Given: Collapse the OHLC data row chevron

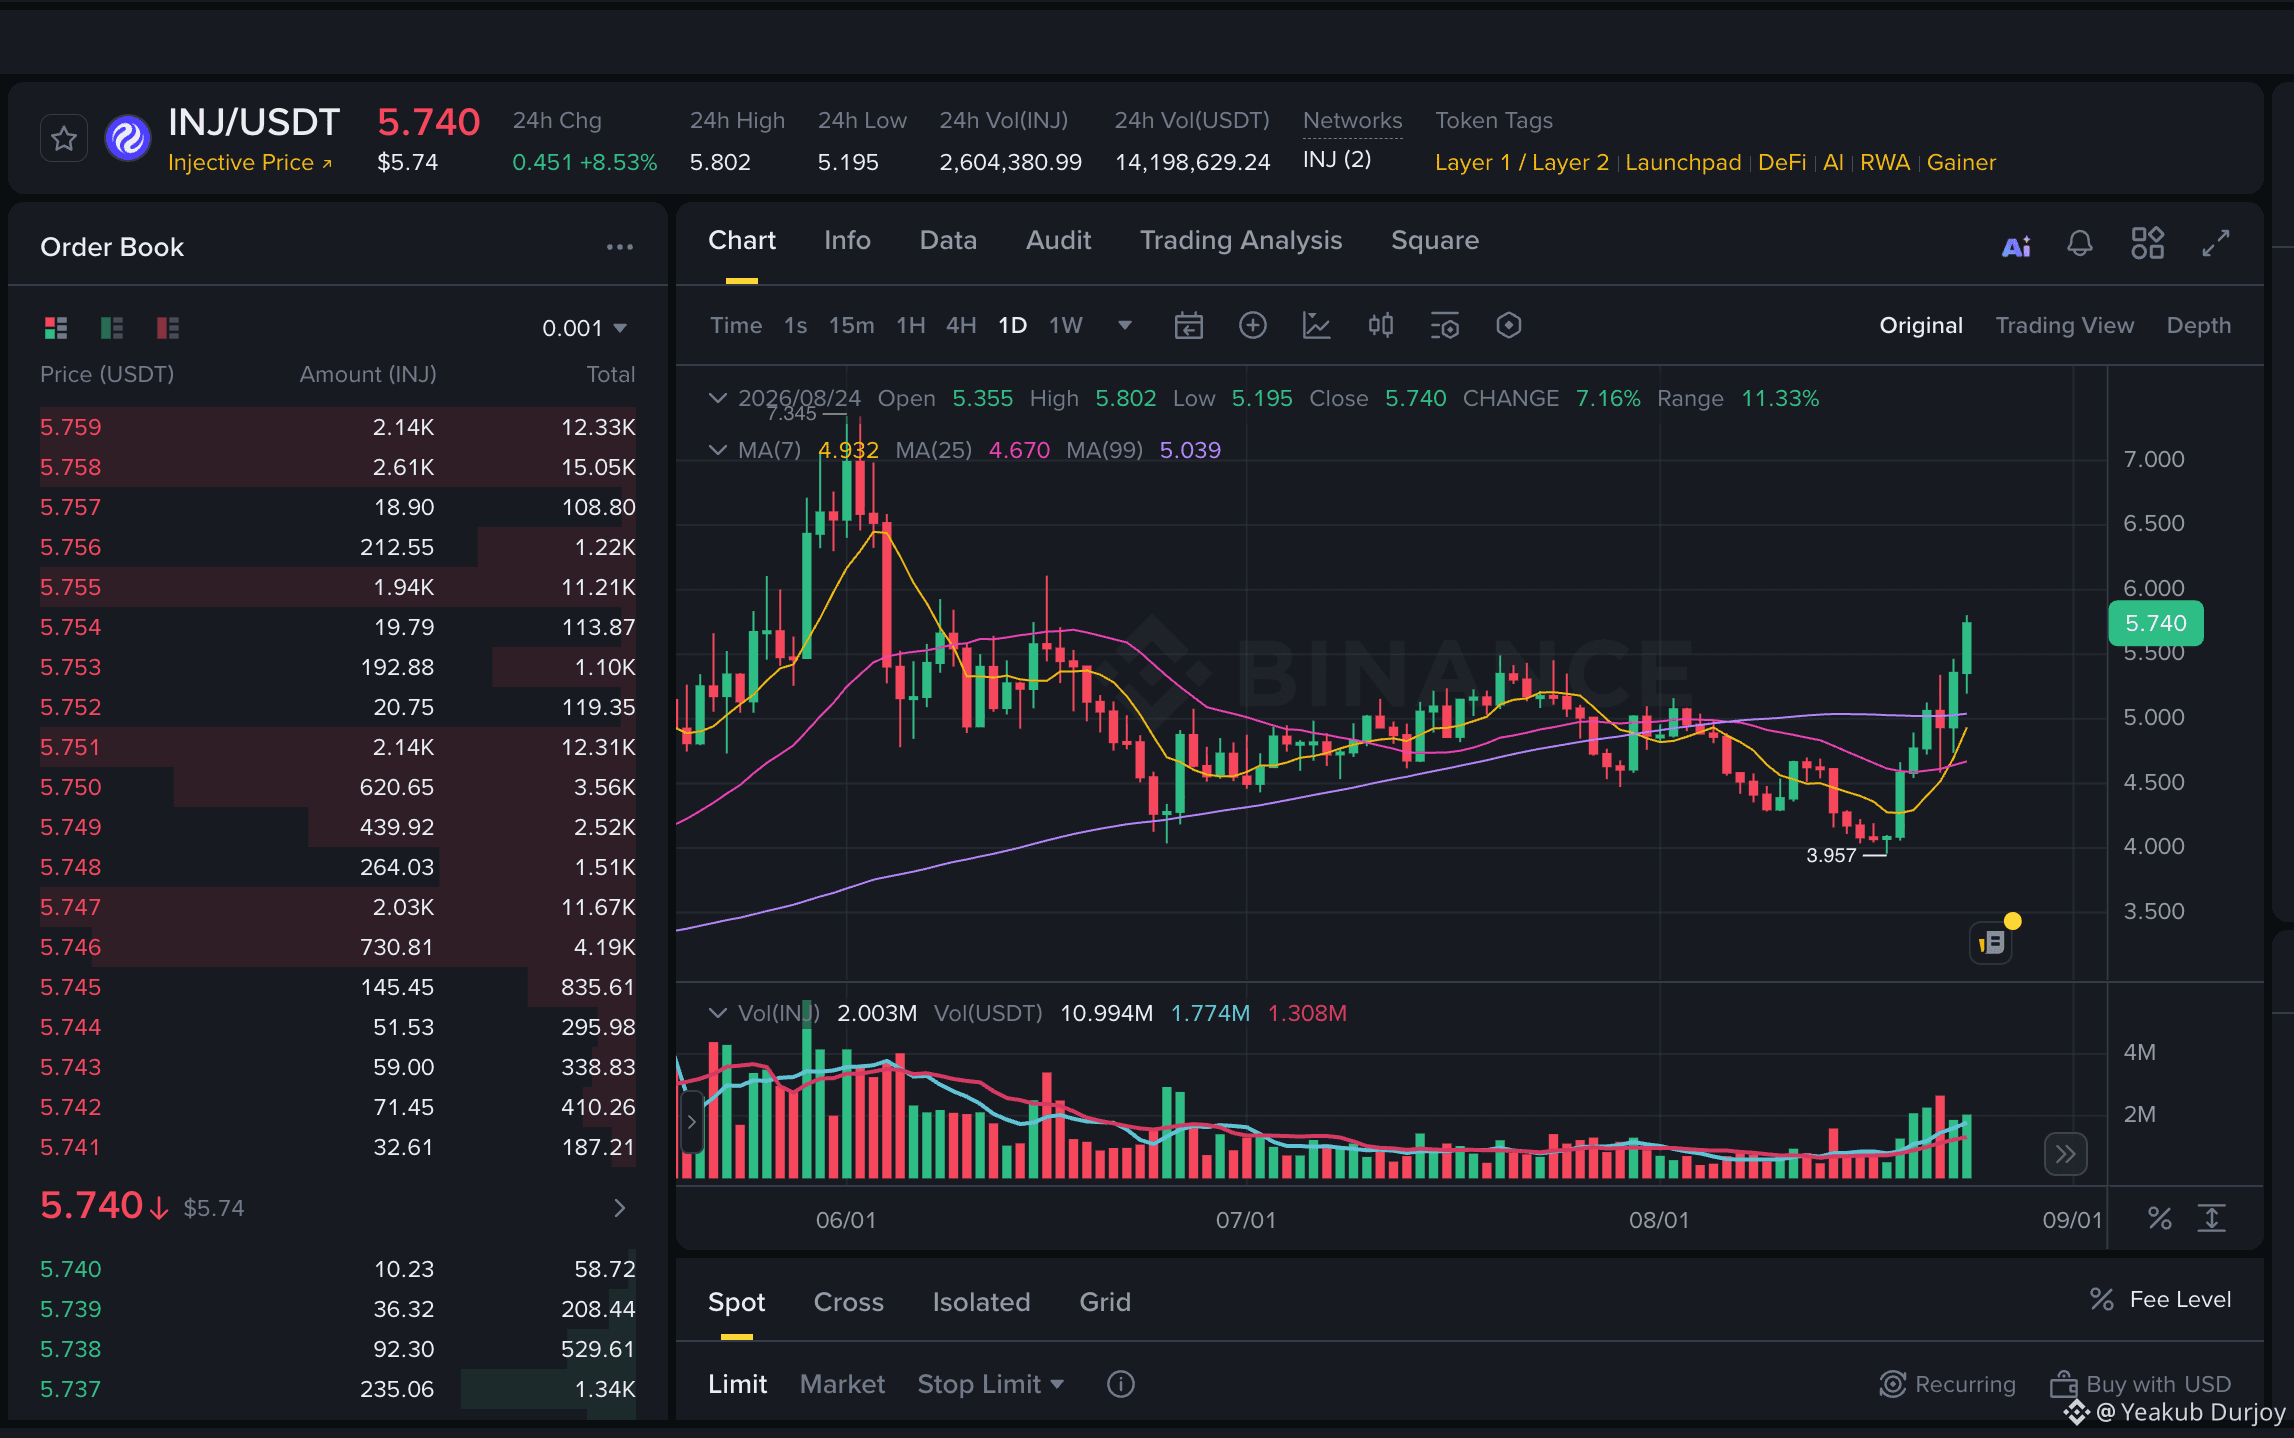Looking at the screenshot, I should 717,398.
